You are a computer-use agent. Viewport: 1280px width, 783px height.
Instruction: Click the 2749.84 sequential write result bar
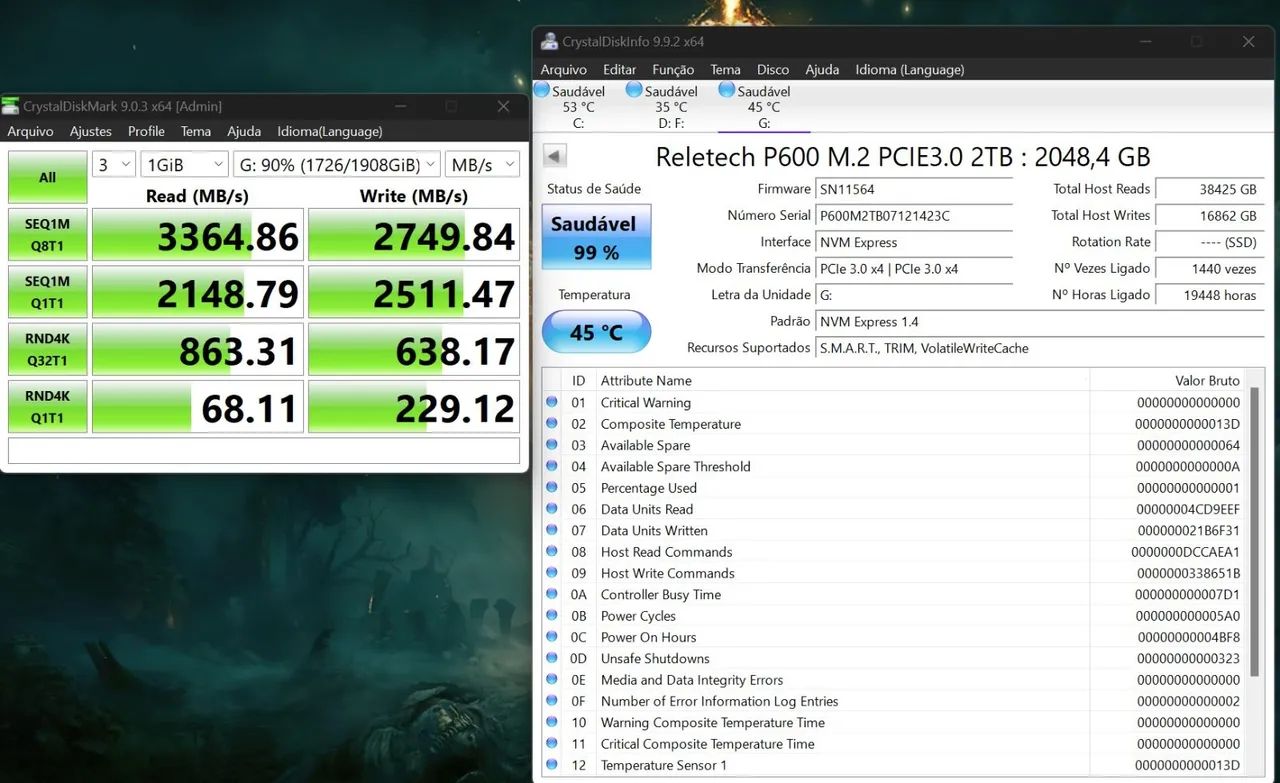tap(414, 234)
